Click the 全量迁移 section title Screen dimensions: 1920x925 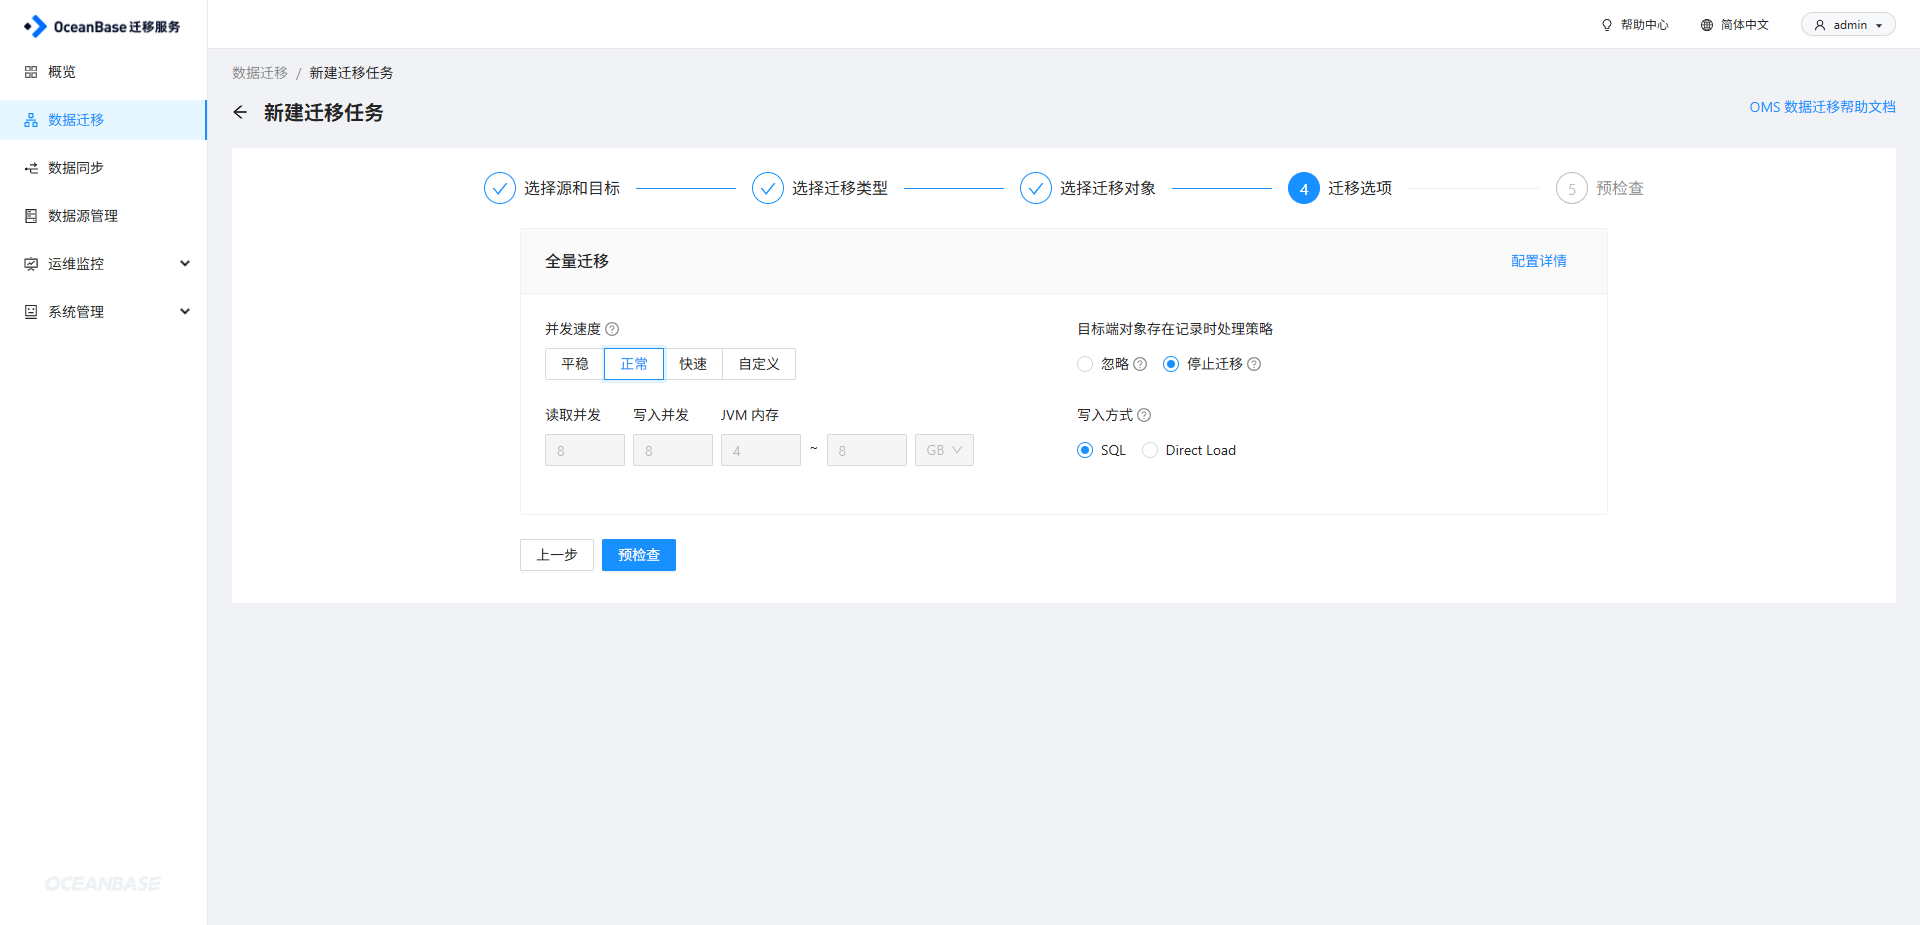[577, 261]
